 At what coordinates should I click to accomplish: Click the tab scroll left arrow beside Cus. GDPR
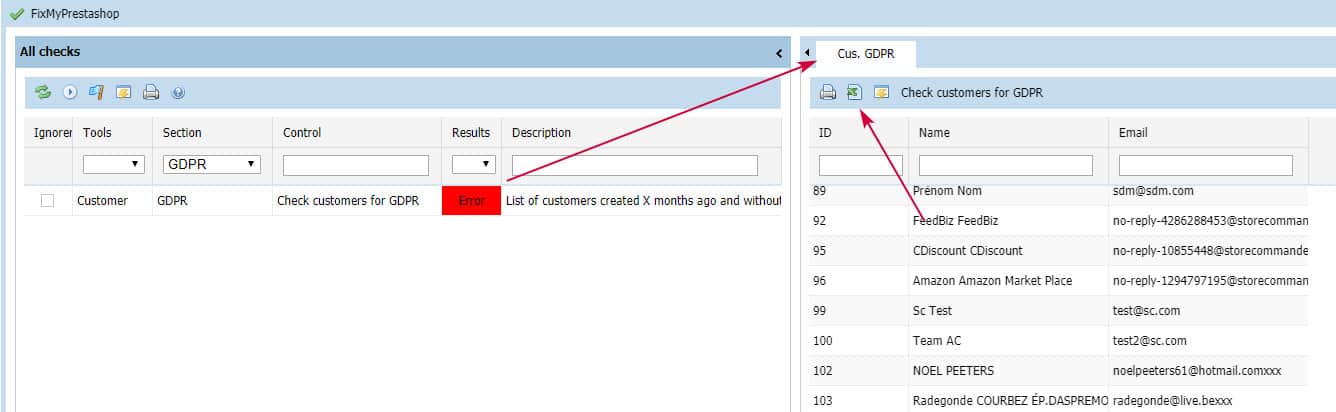807,54
